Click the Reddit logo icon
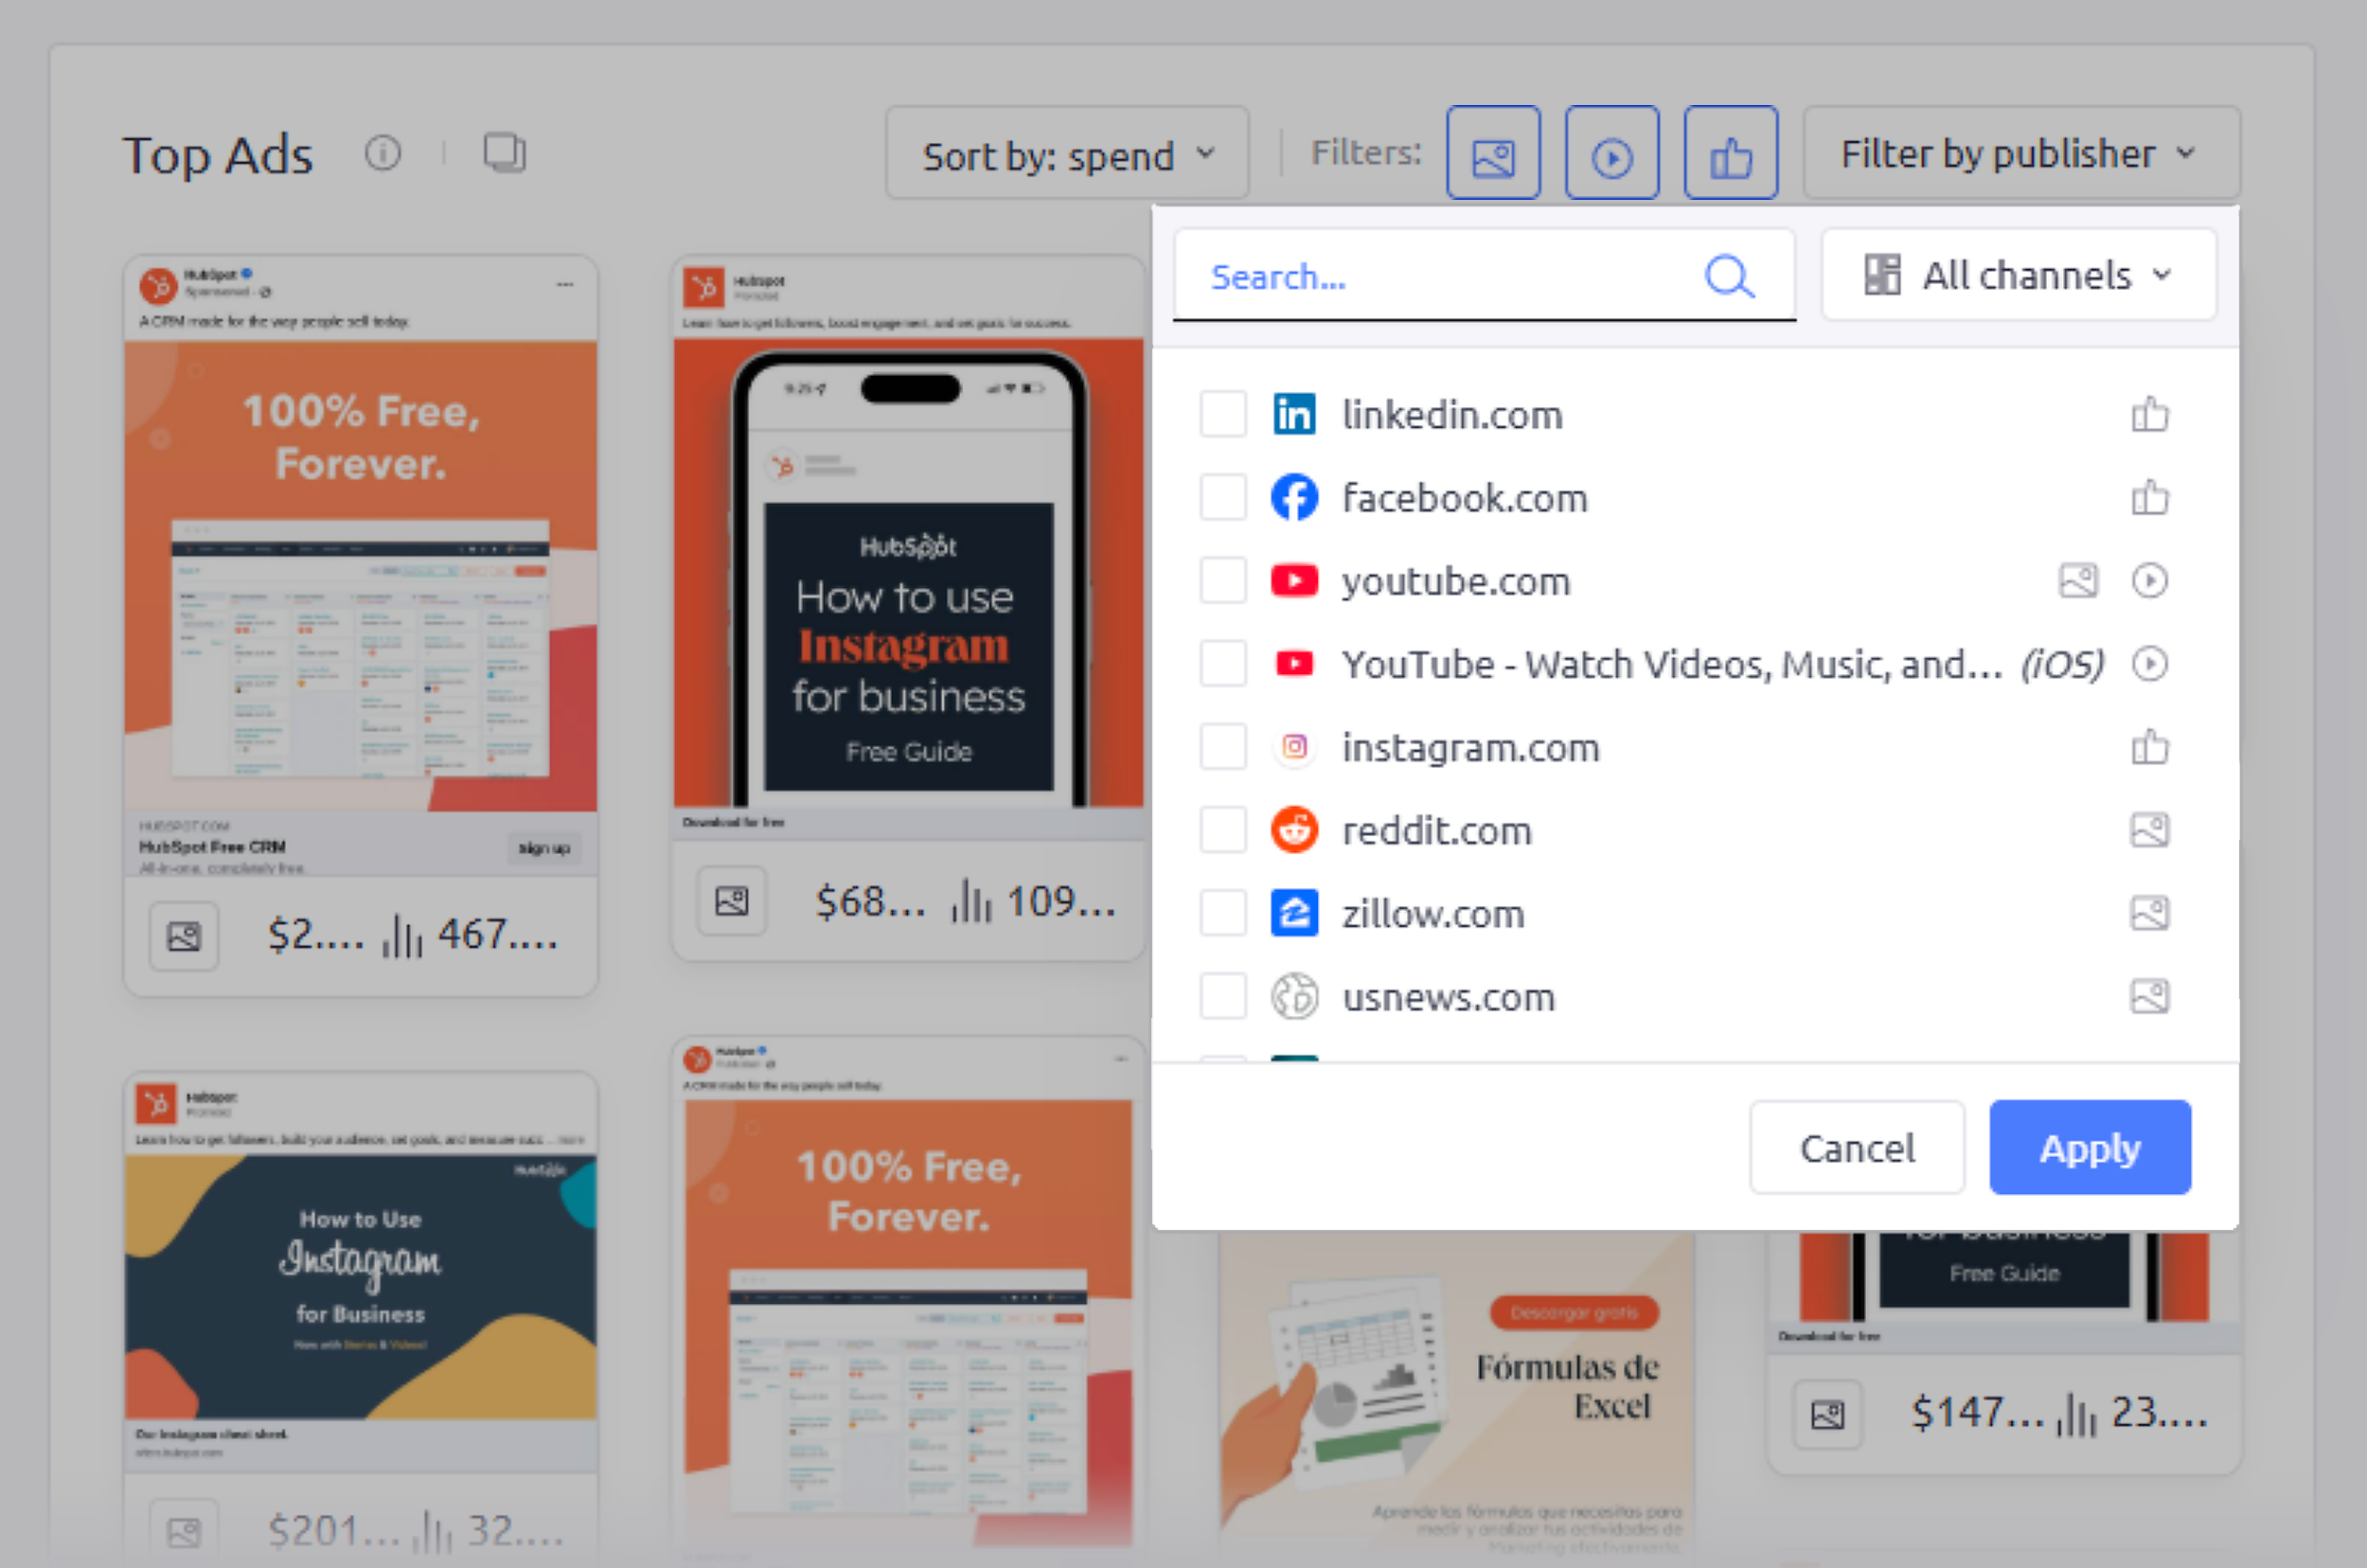This screenshot has width=2367, height=1568. tap(1294, 829)
